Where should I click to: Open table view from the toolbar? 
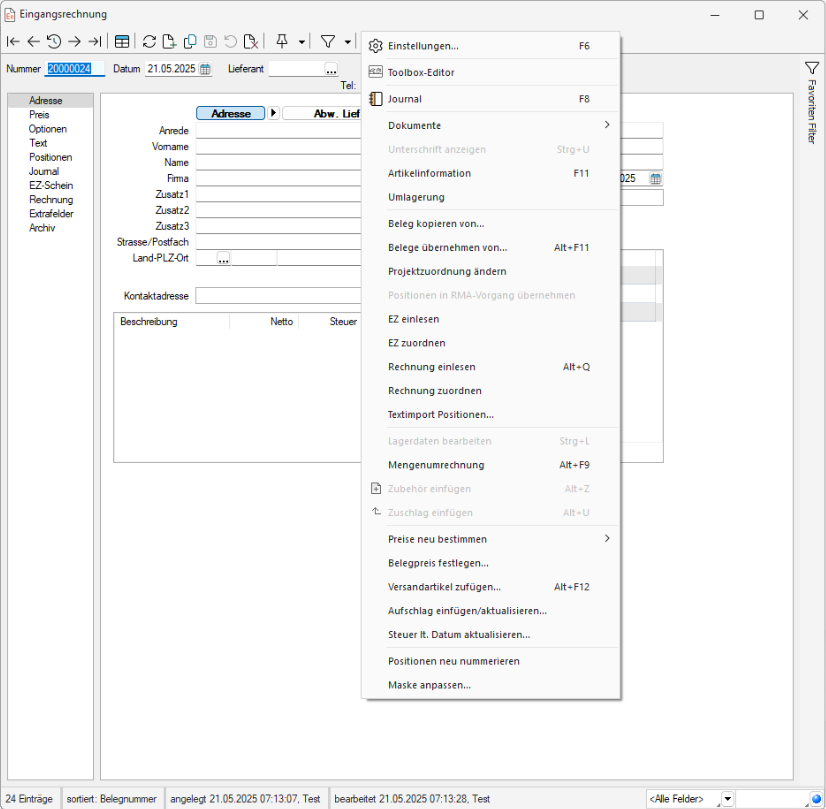click(122, 42)
